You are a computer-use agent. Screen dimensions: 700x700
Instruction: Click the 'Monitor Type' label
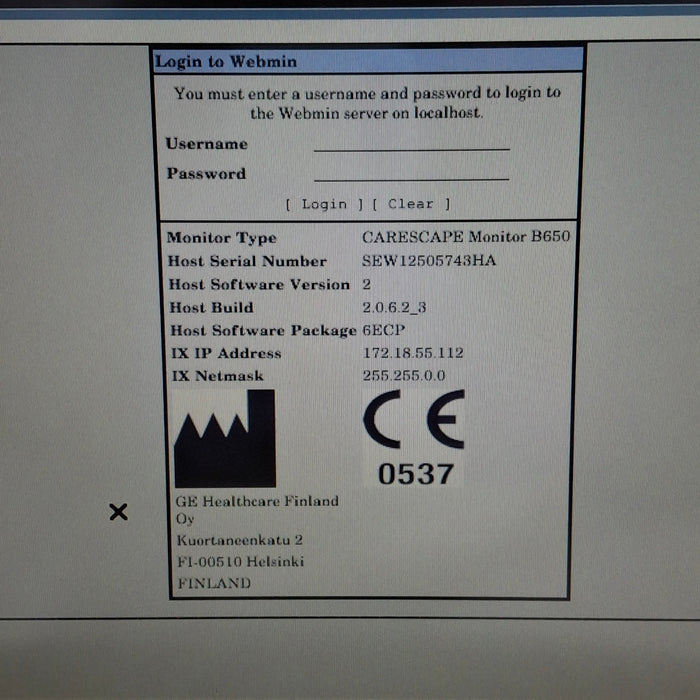click(x=221, y=238)
